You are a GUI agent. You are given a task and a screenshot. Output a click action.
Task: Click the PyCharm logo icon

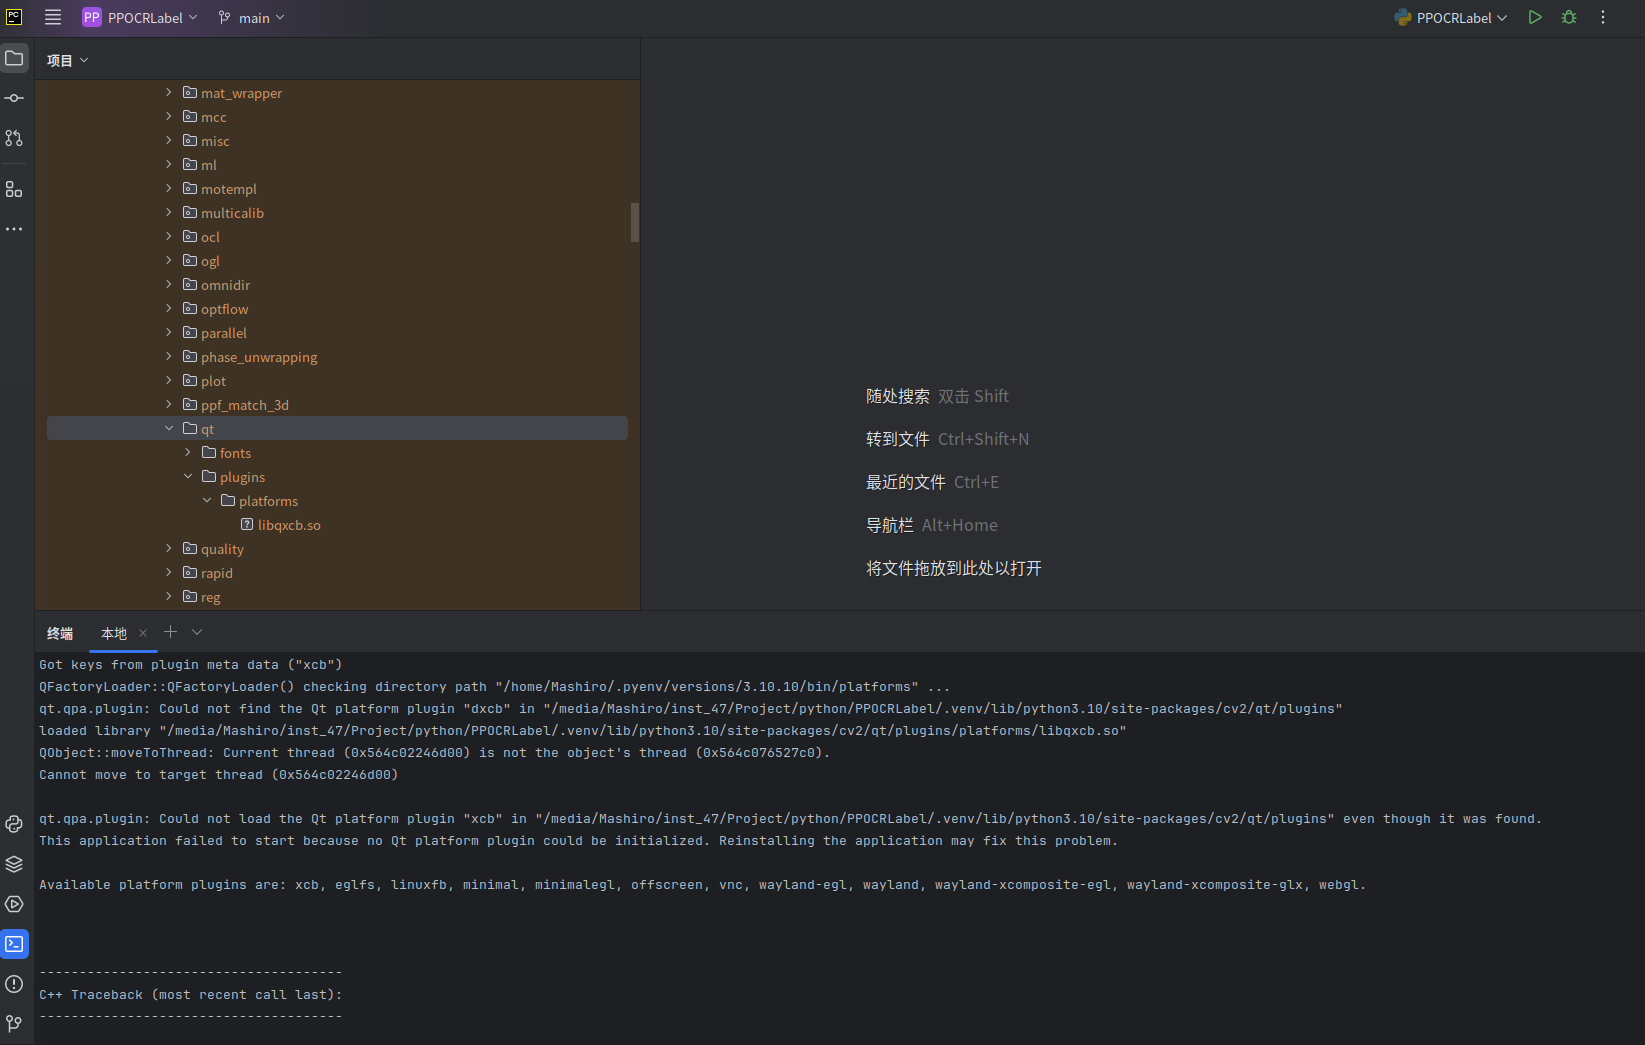[14, 17]
